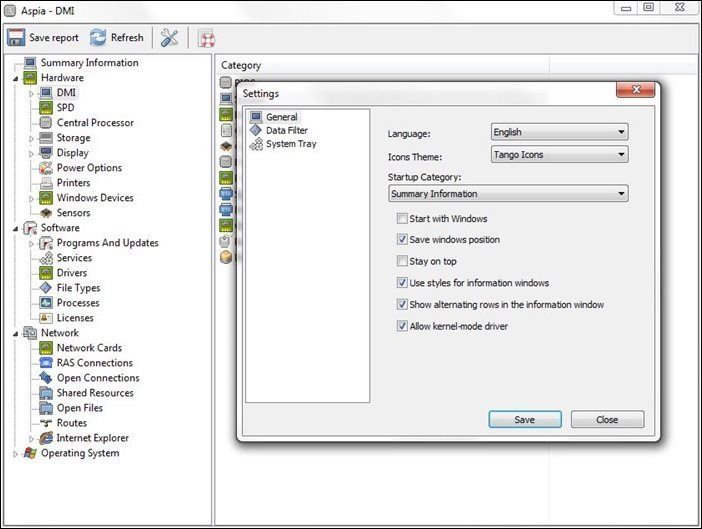Click the File Types diamond icon
Viewport: 702px width, 529px height.
[x=46, y=288]
